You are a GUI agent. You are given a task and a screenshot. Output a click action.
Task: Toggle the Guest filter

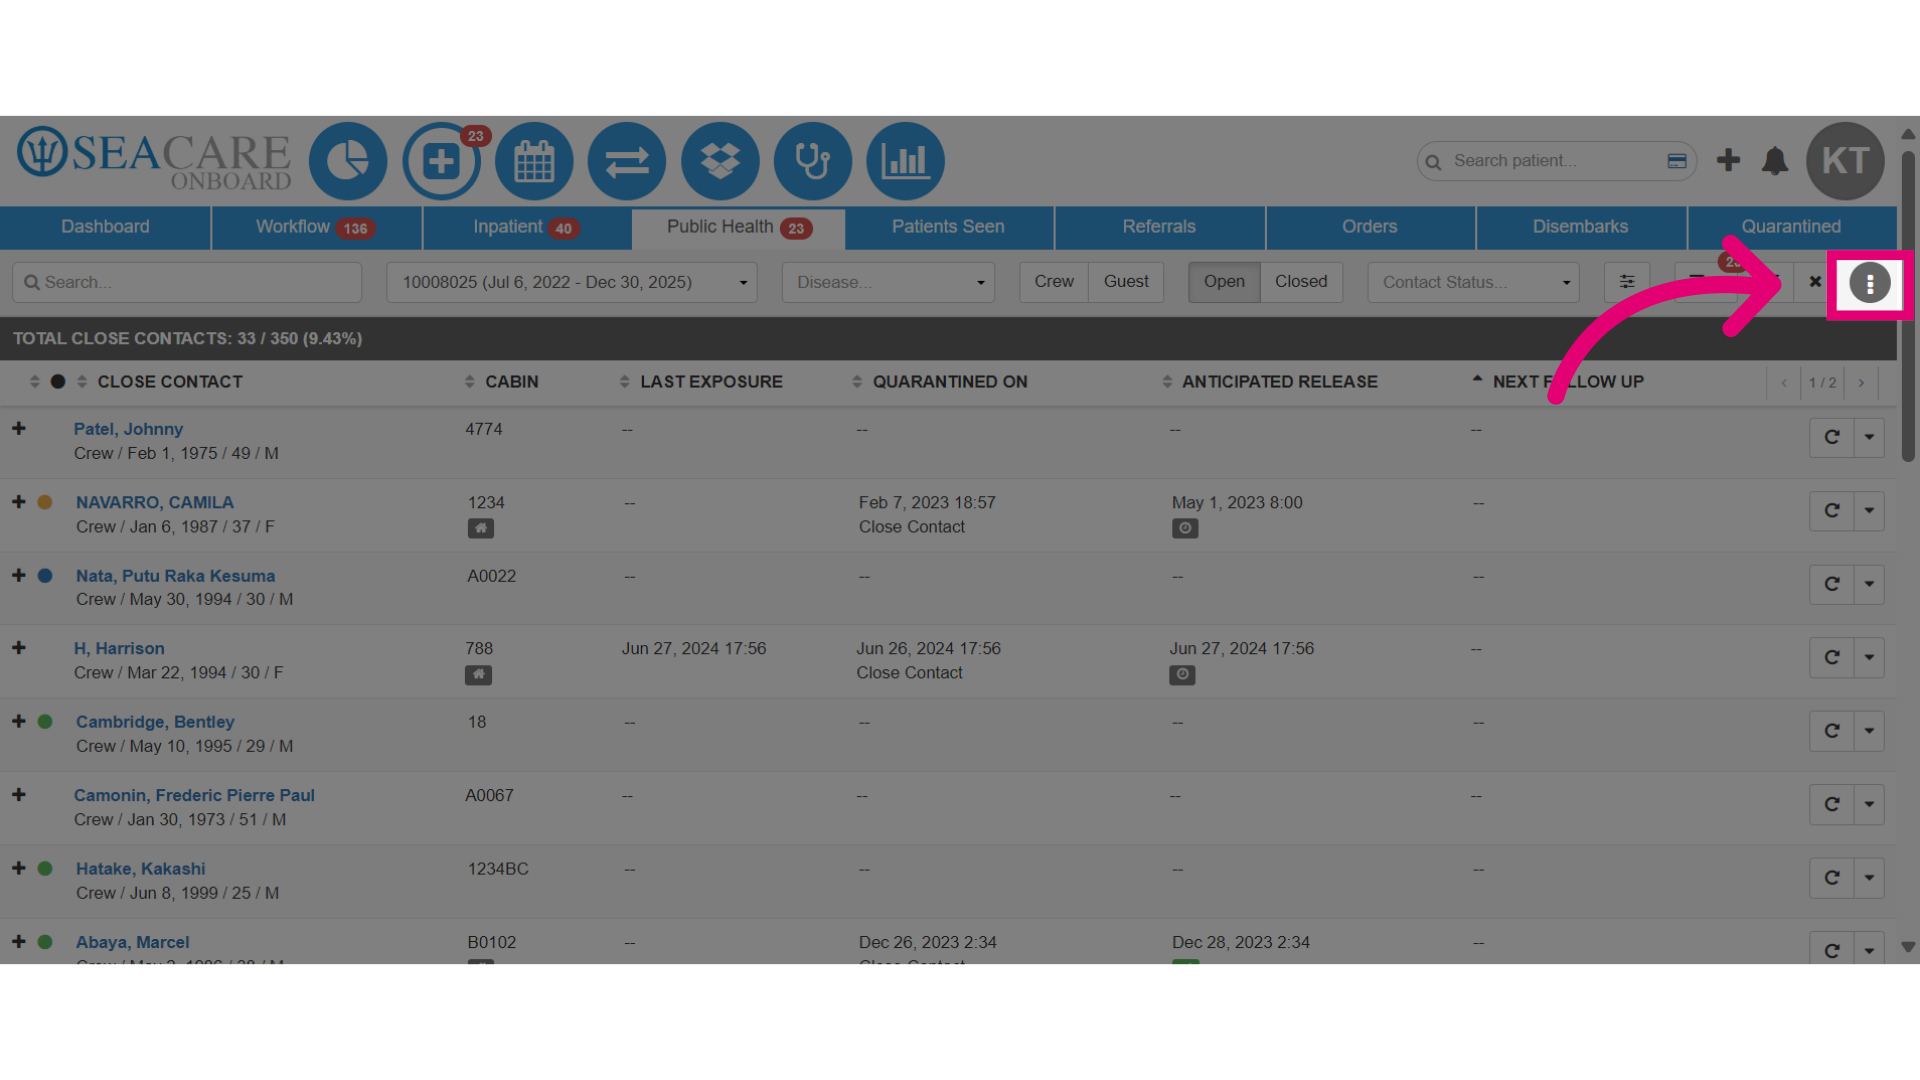pyautogui.click(x=1126, y=282)
